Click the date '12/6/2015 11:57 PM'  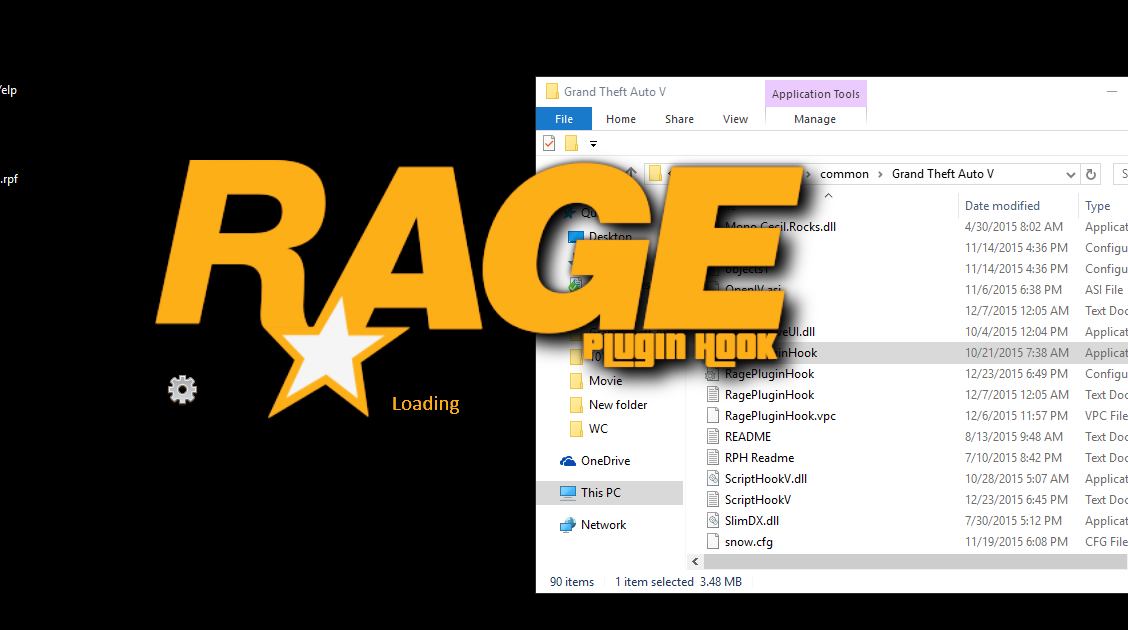tap(1016, 416)
